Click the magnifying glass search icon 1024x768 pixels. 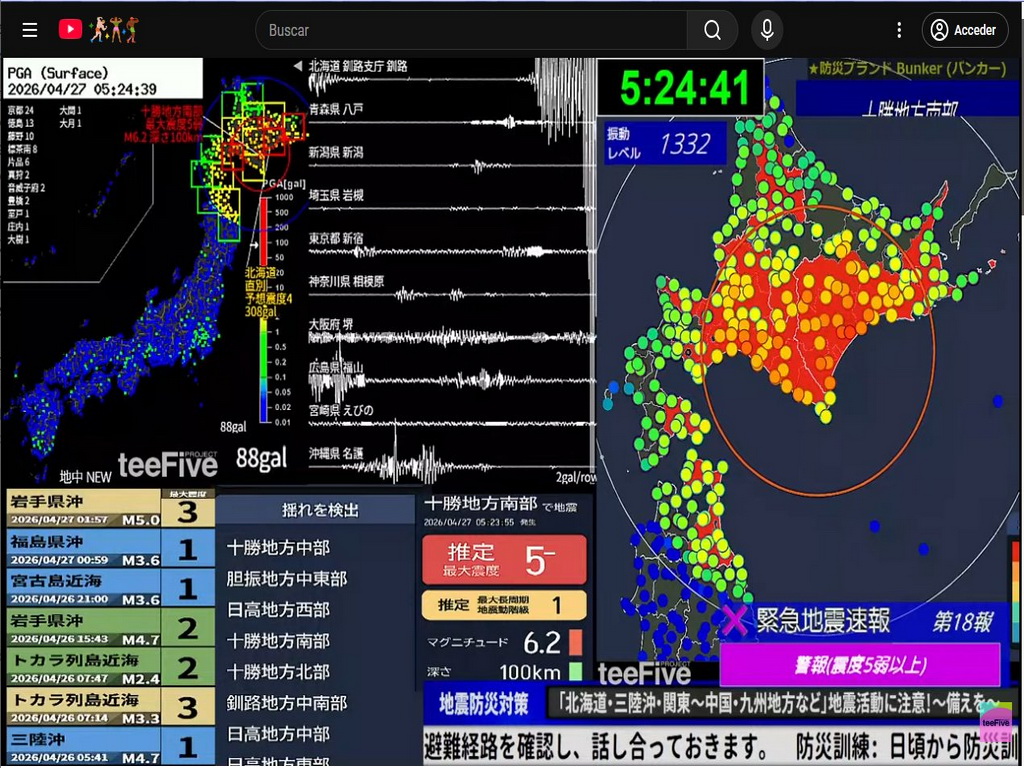click(712, 29)
